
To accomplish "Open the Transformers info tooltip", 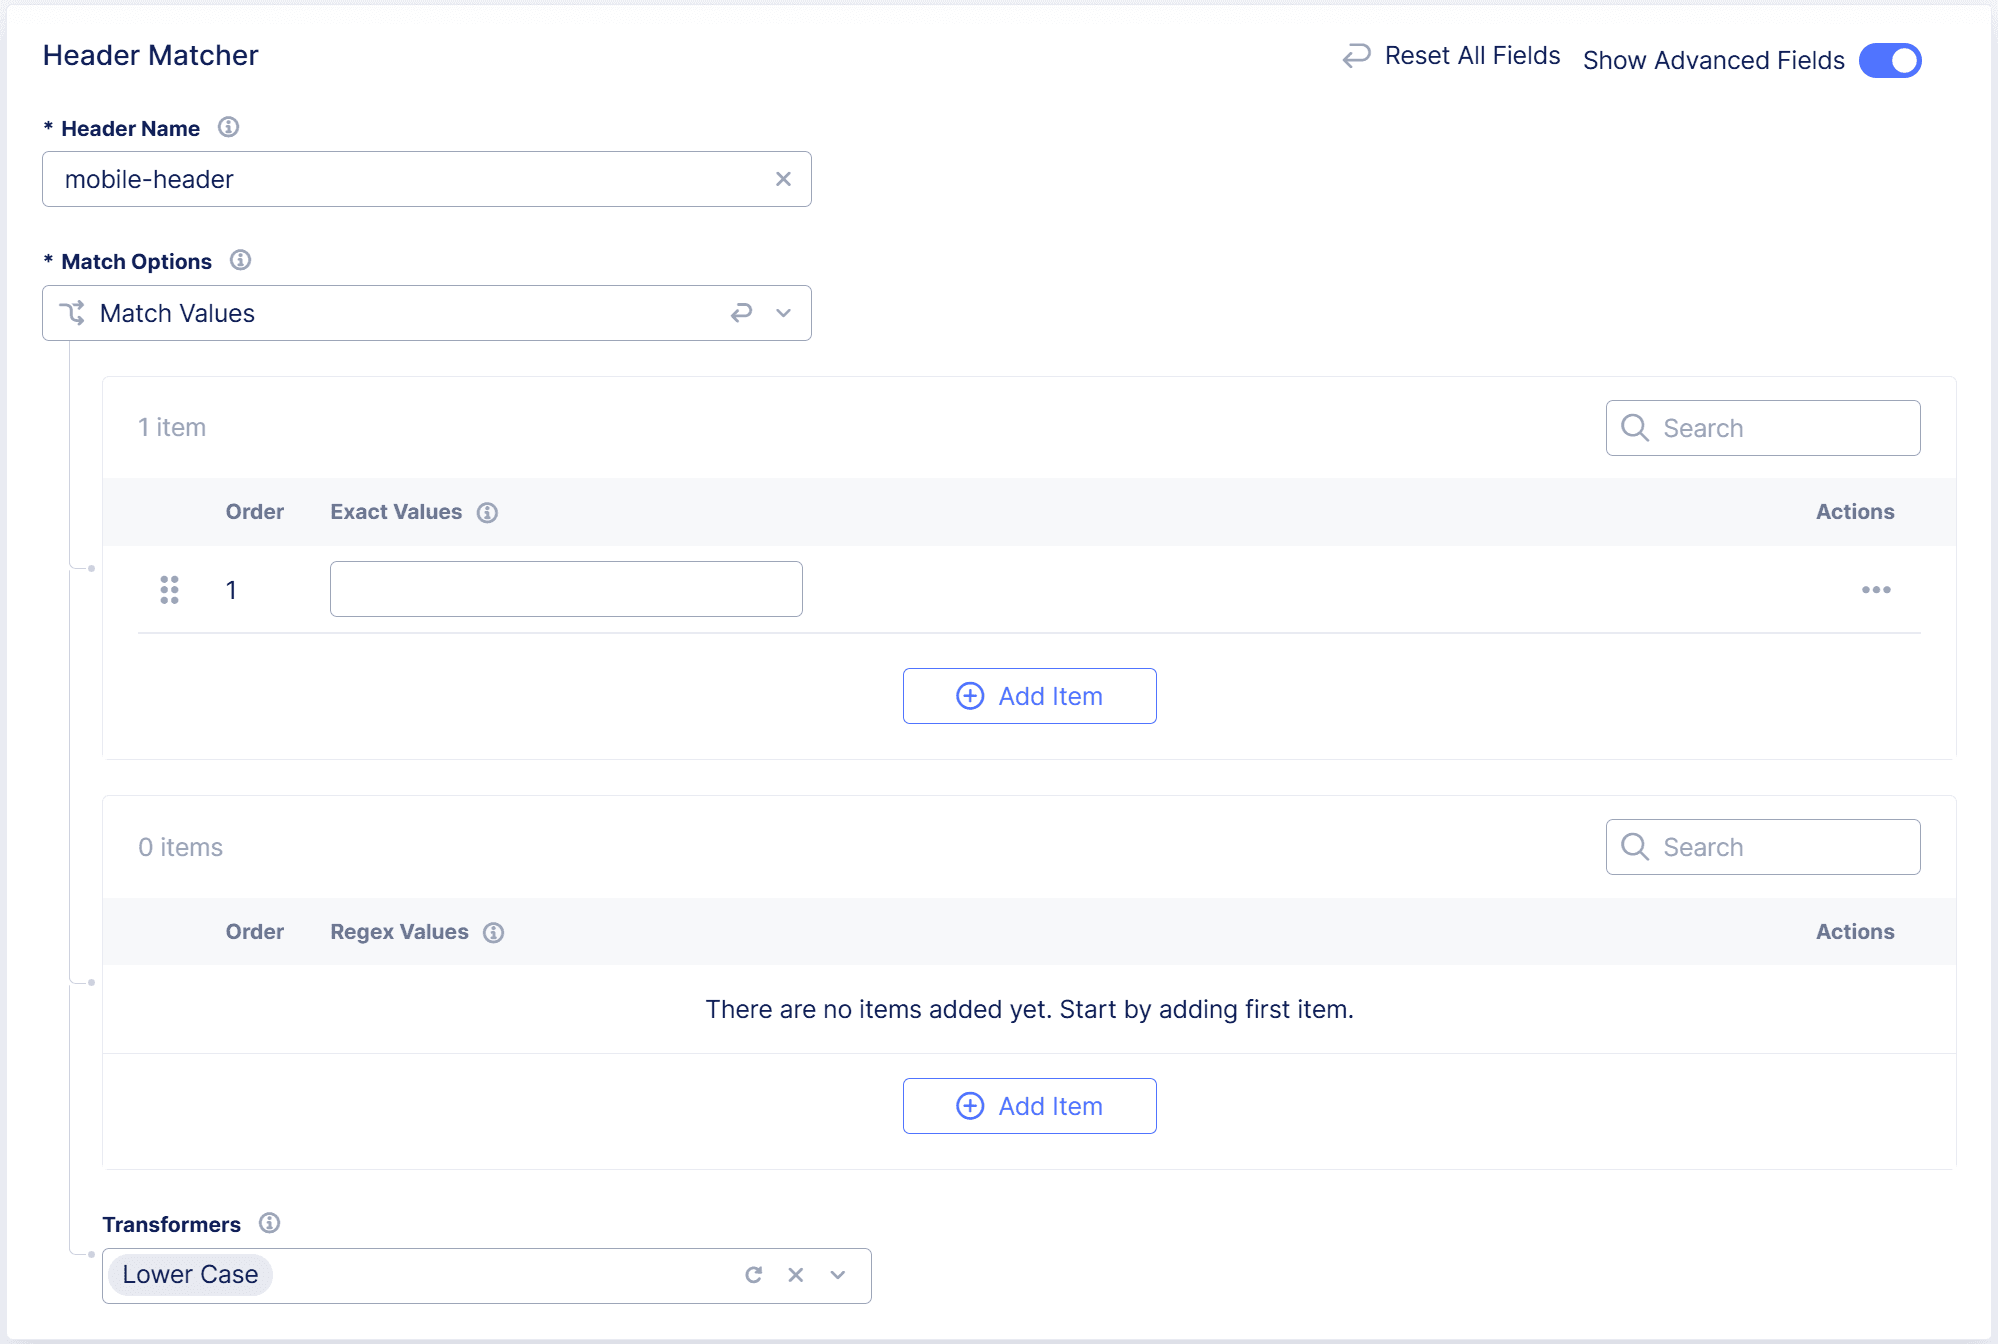I will 267,1223.
